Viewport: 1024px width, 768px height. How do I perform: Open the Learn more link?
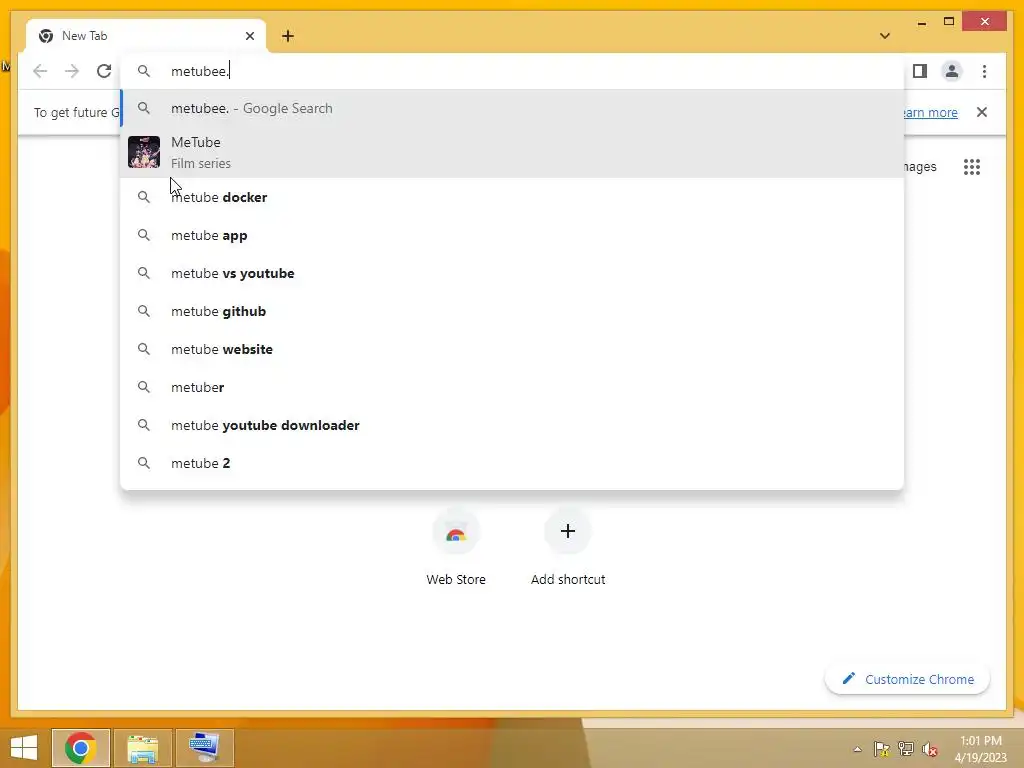coord(930,112)
